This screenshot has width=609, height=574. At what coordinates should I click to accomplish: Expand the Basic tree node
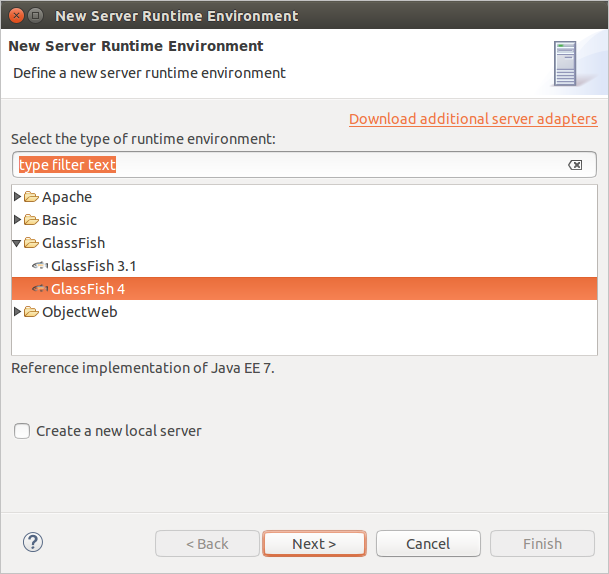tap(17, 219)
